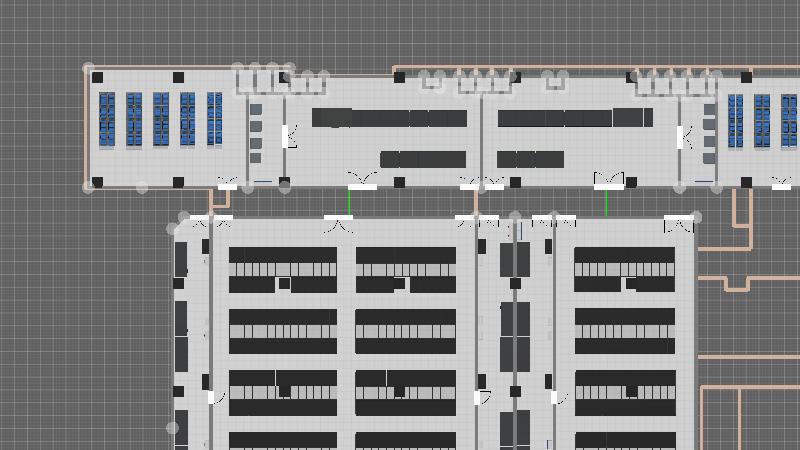Click the right green connector line between buildings
This screenshot has width=800, height=450.
click(607, 204)
